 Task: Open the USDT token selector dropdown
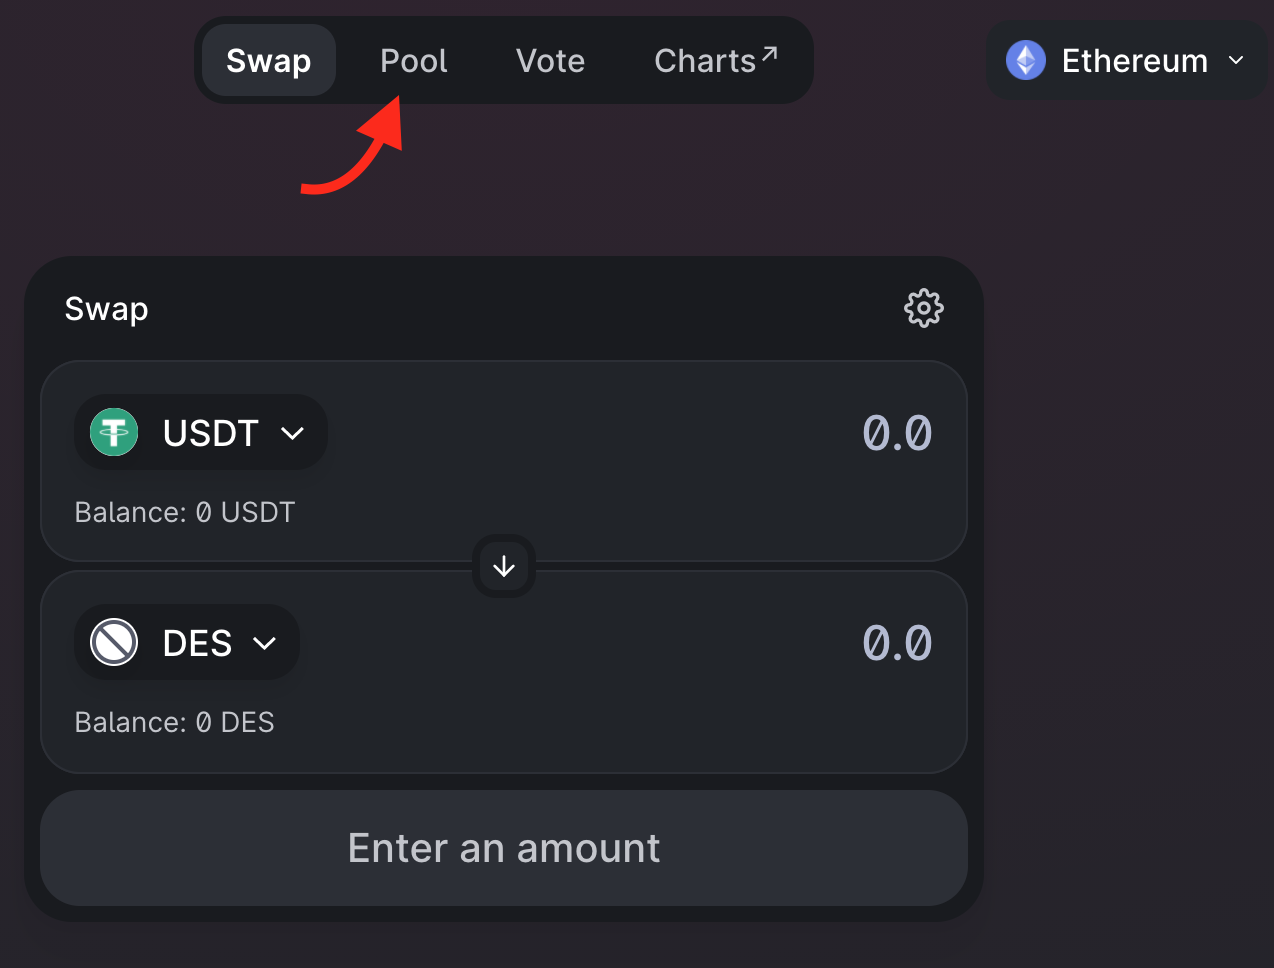coord(201,433)
